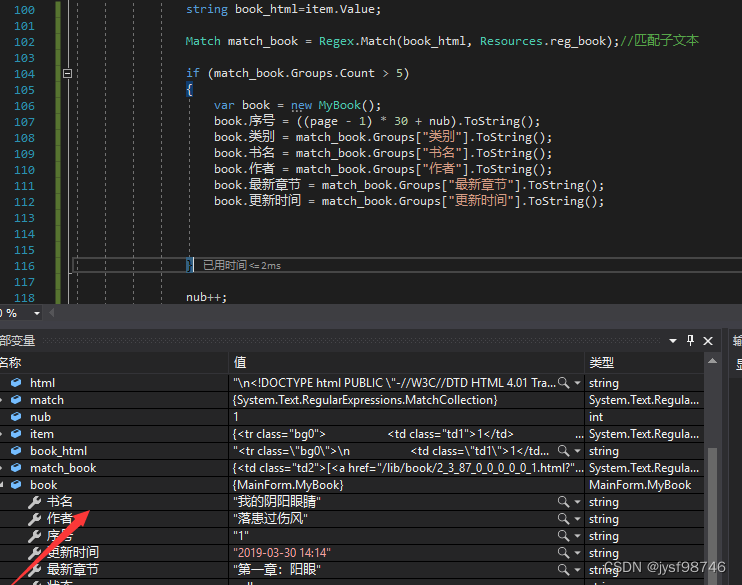Click the book_html variable cube icon
The height and width of the screenshot is (585, 742).
point(16,451)
